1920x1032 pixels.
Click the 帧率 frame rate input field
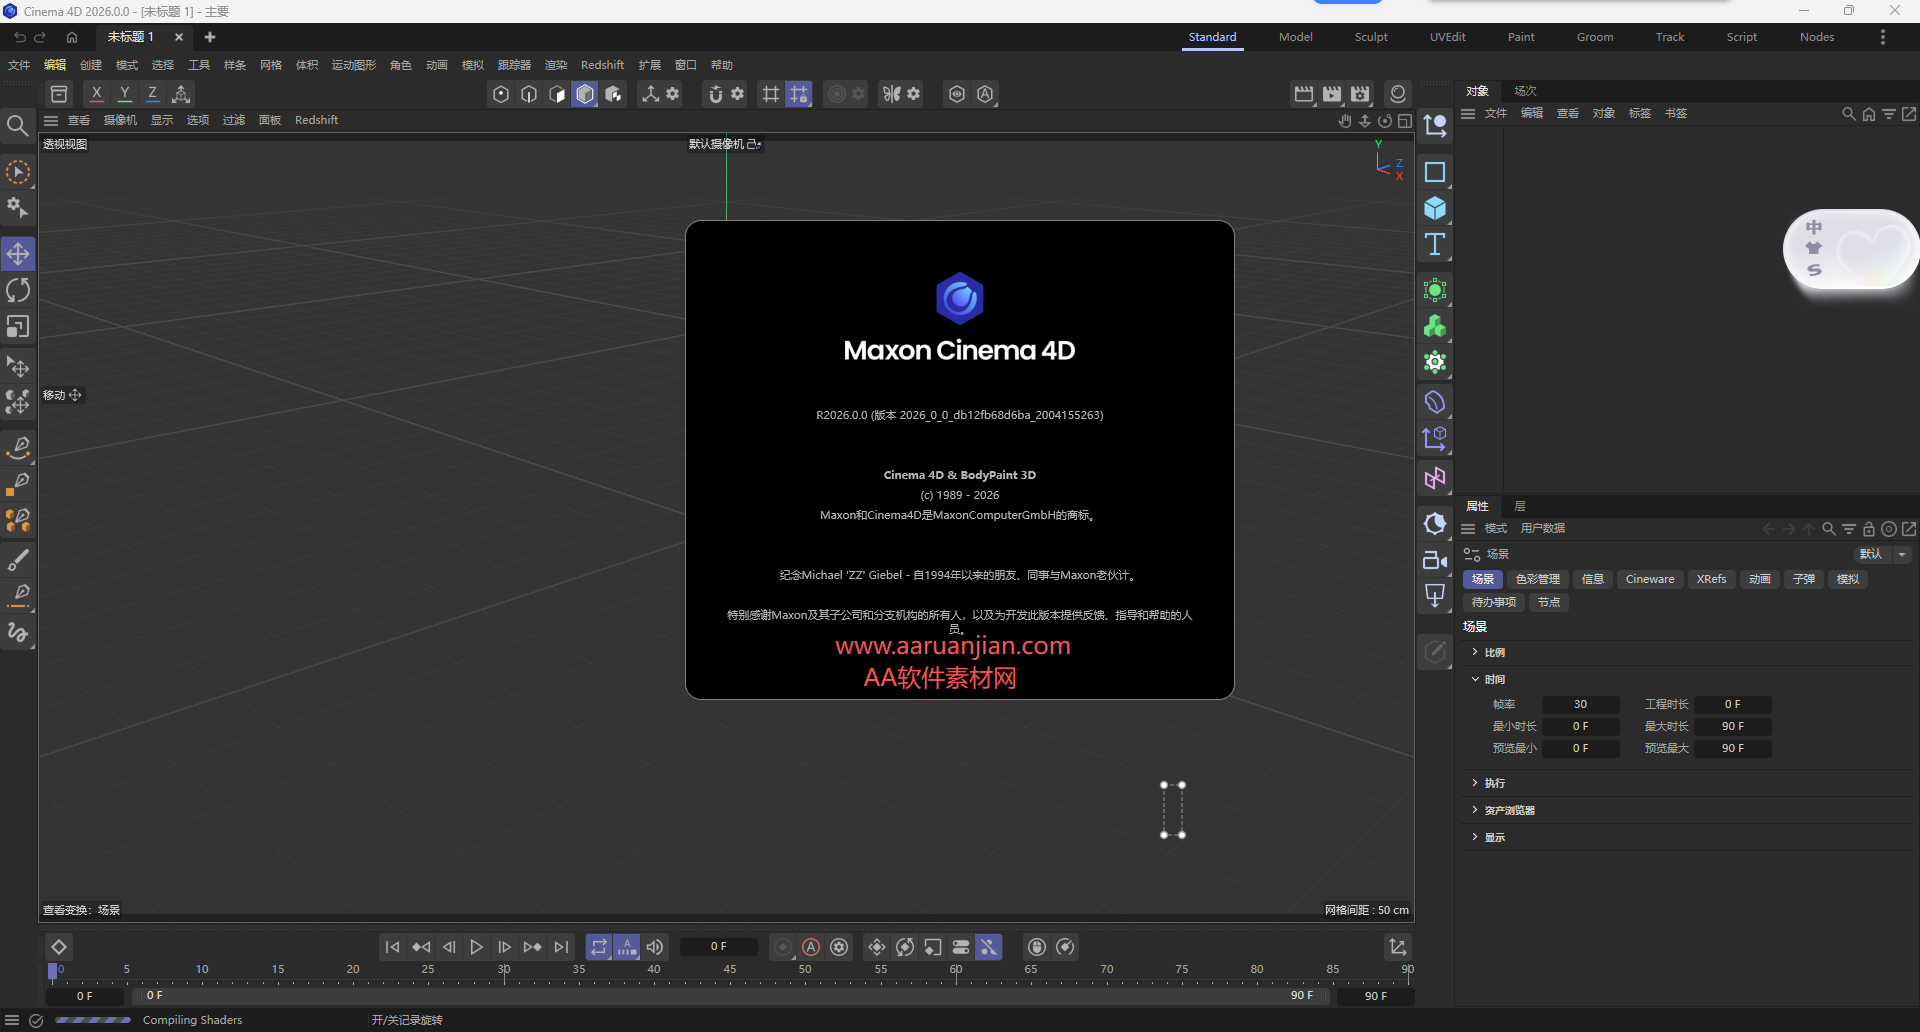click(x=1581, y=704)
